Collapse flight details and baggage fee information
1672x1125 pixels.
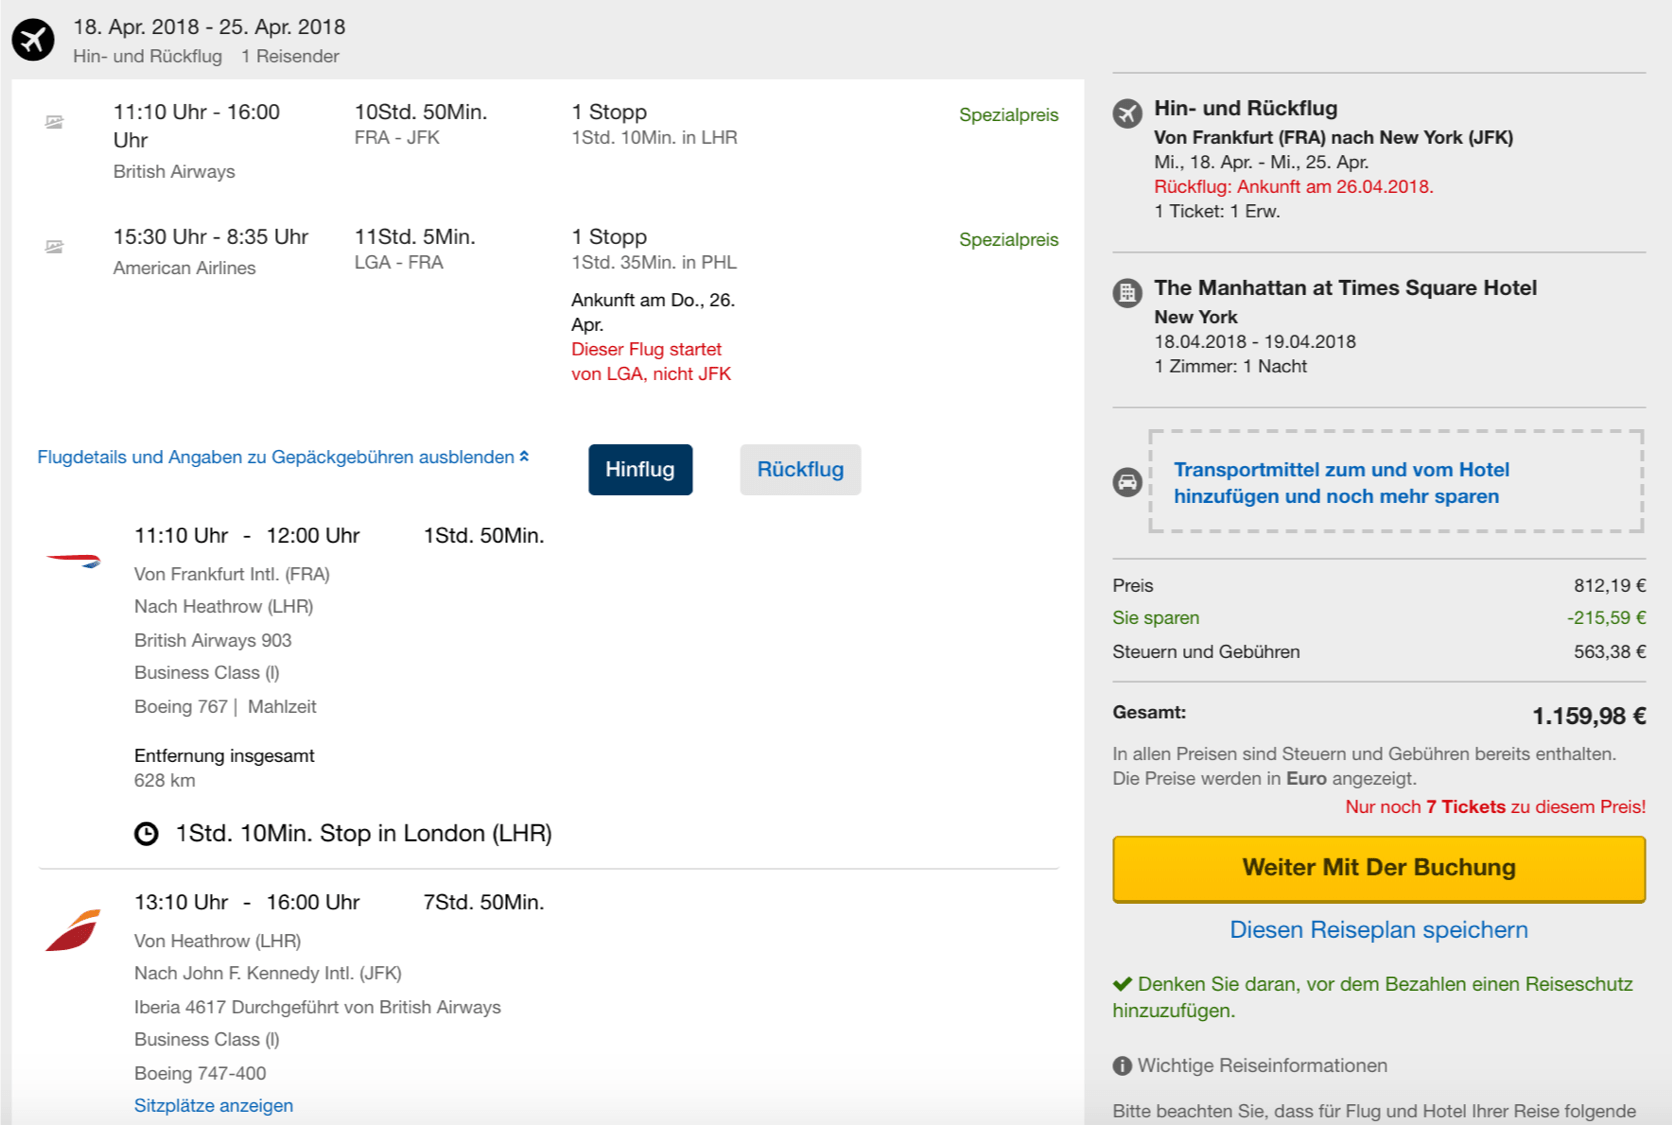pos(283,457)
